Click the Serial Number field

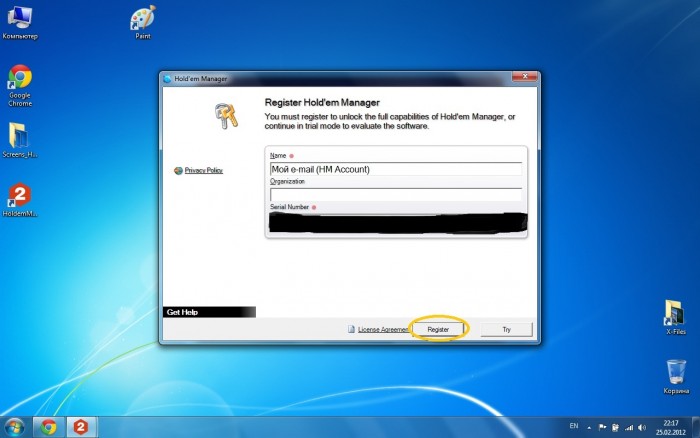point(397,222)
